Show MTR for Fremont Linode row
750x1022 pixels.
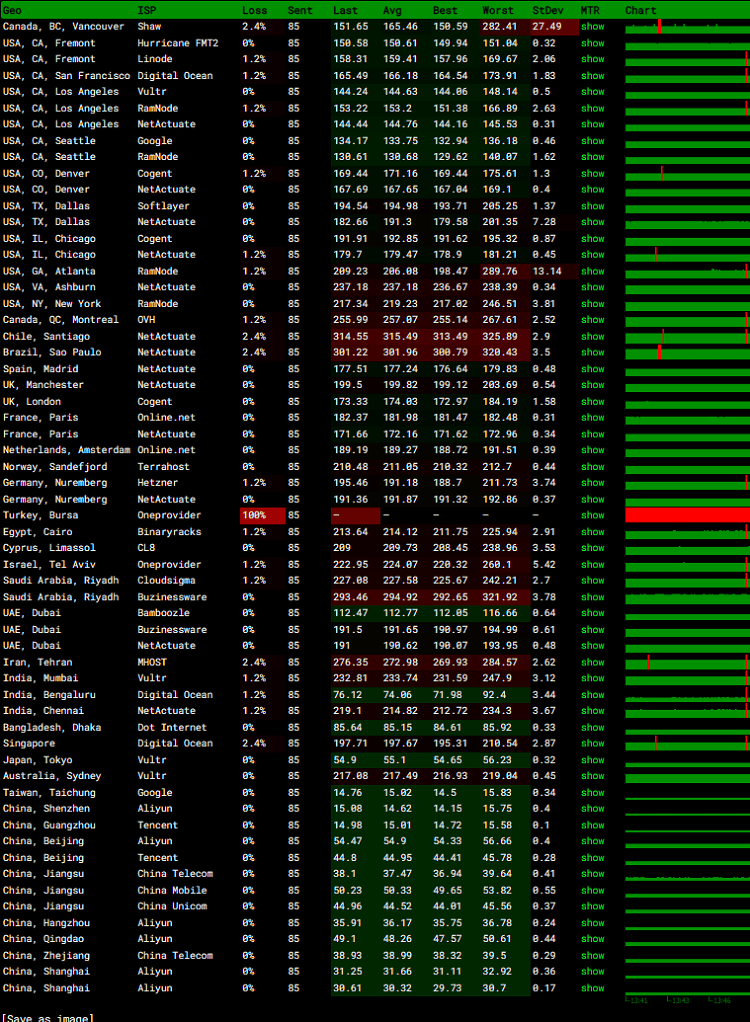coord(593,59)
